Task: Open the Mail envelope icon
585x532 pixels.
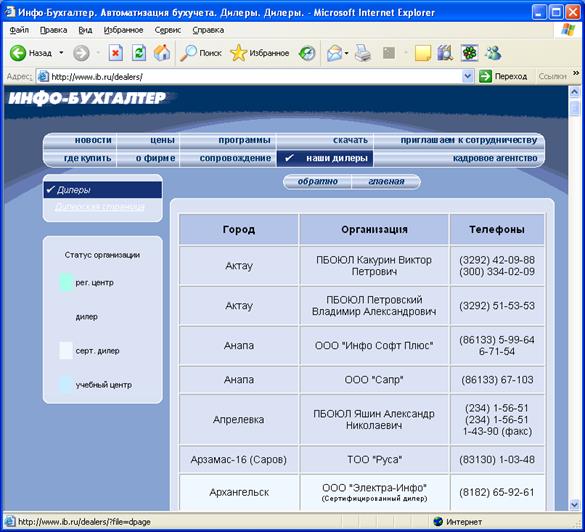Action: pyautogui.click(x=335, y=53)
